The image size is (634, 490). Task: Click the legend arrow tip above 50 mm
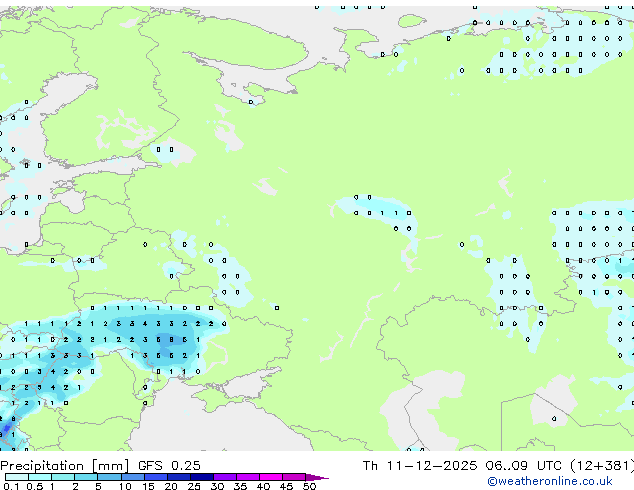pos(317,477)
